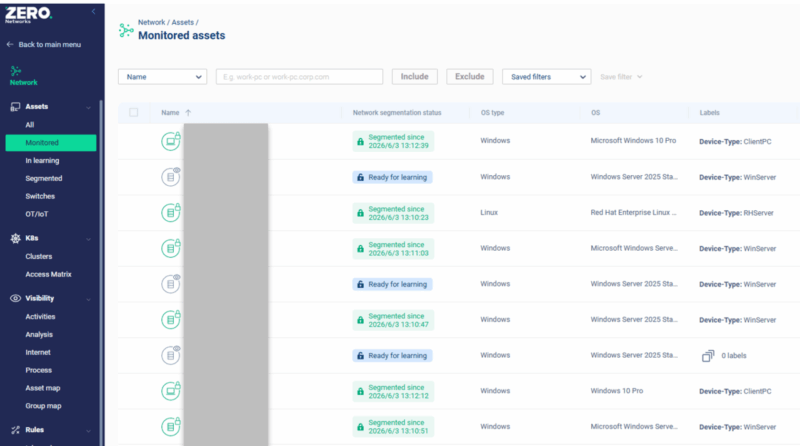The width and height of the screenshot is (800, 446).
Task: Open the Name filter field dropdown
Action: click(162, 77)
